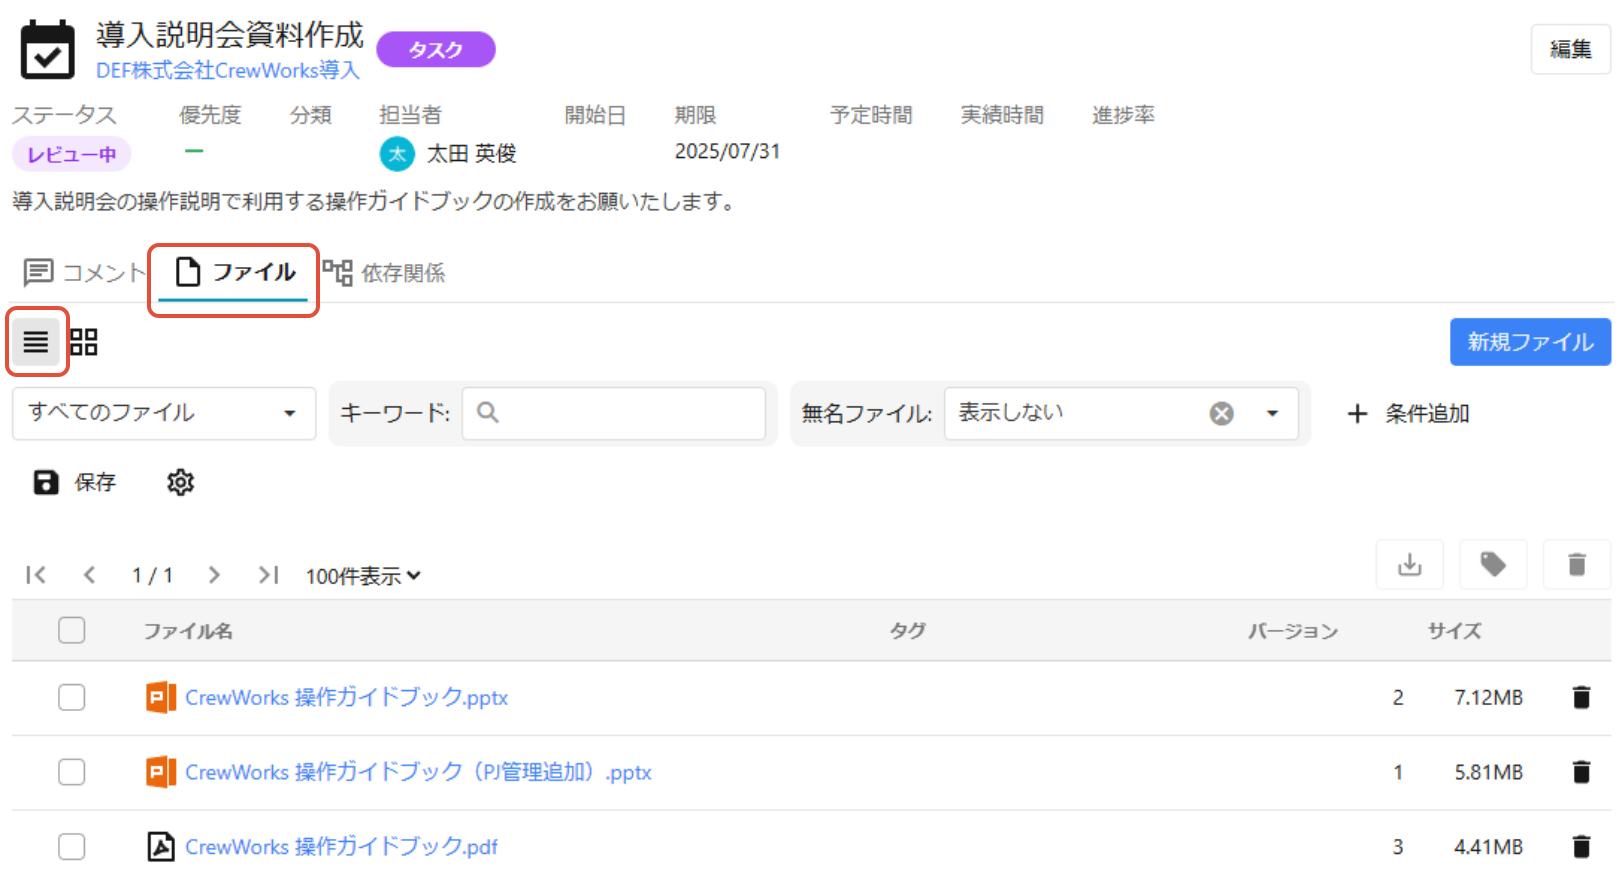This screenshot has width=1619, height=881.
Task: Click the 太田 英俊 avatar icon
Action: 397,153
